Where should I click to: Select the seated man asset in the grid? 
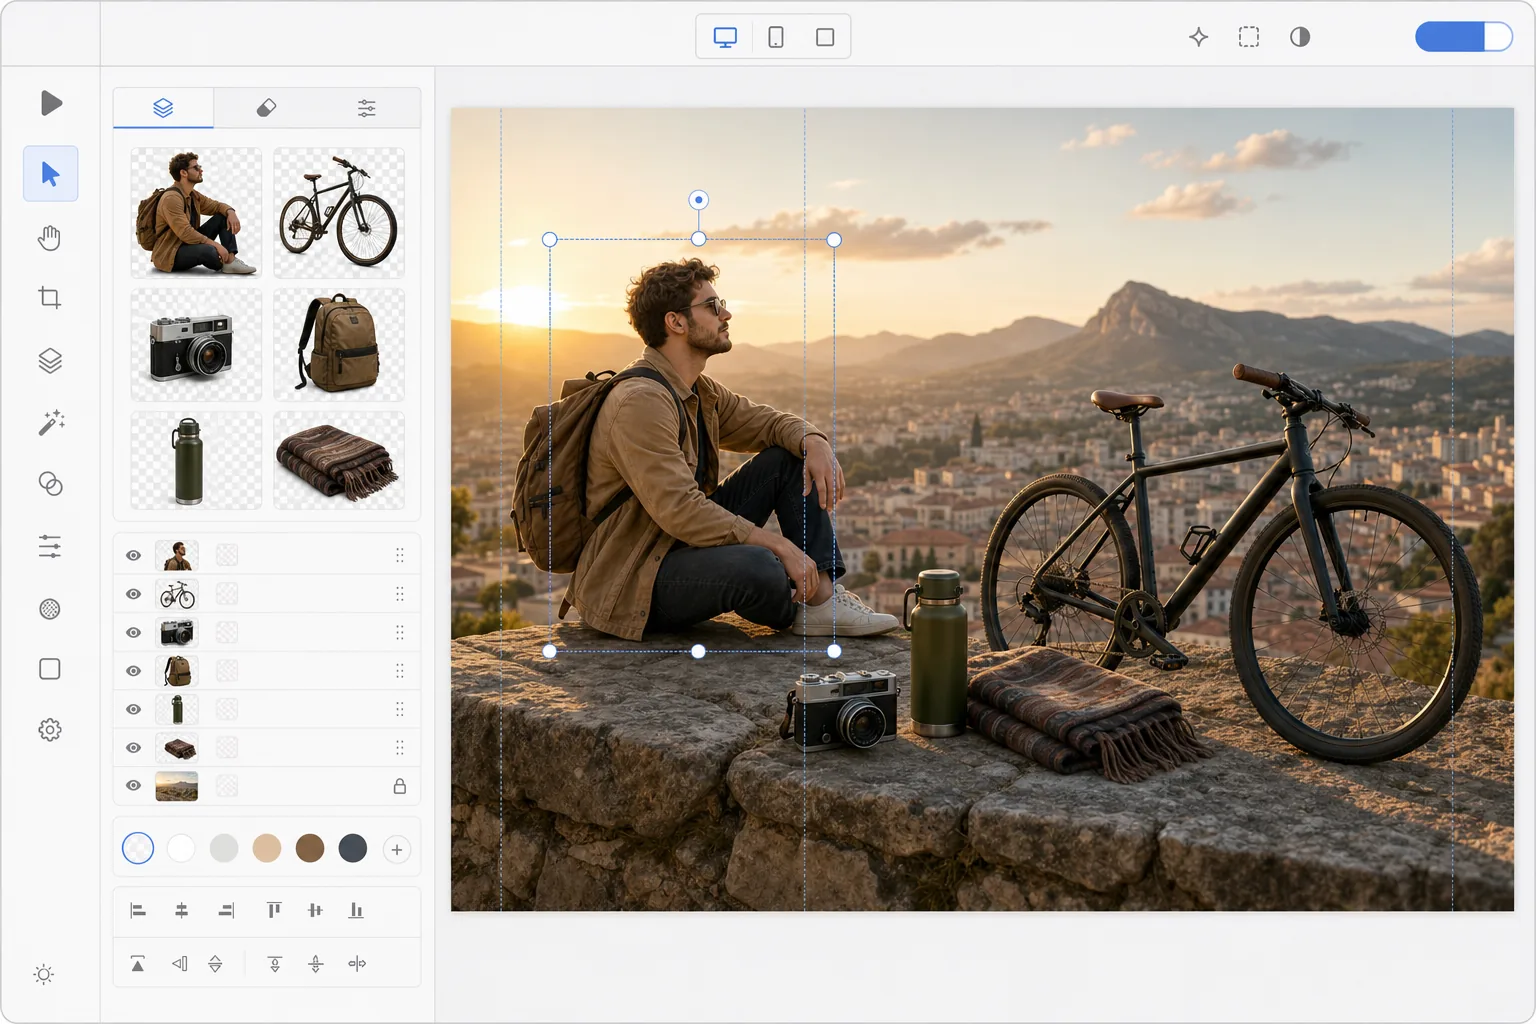(196, 212)
